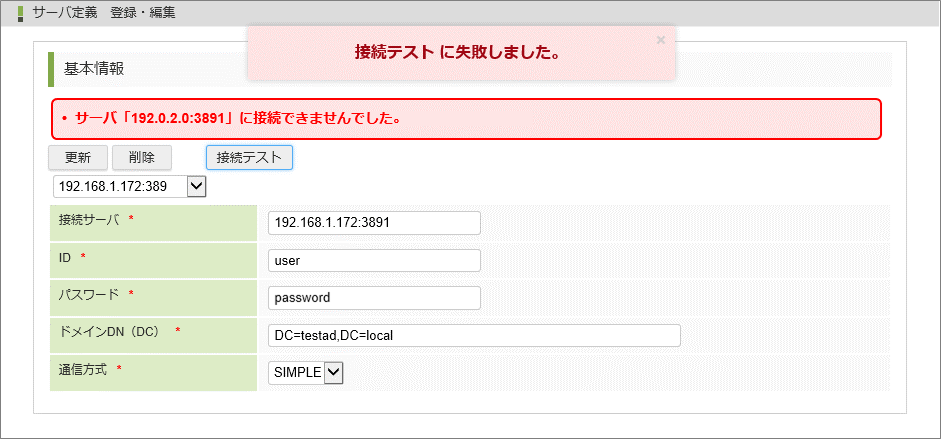Click the 接続テスト に失敗しました toast text
Screen dimensions: 941x439
456,52
